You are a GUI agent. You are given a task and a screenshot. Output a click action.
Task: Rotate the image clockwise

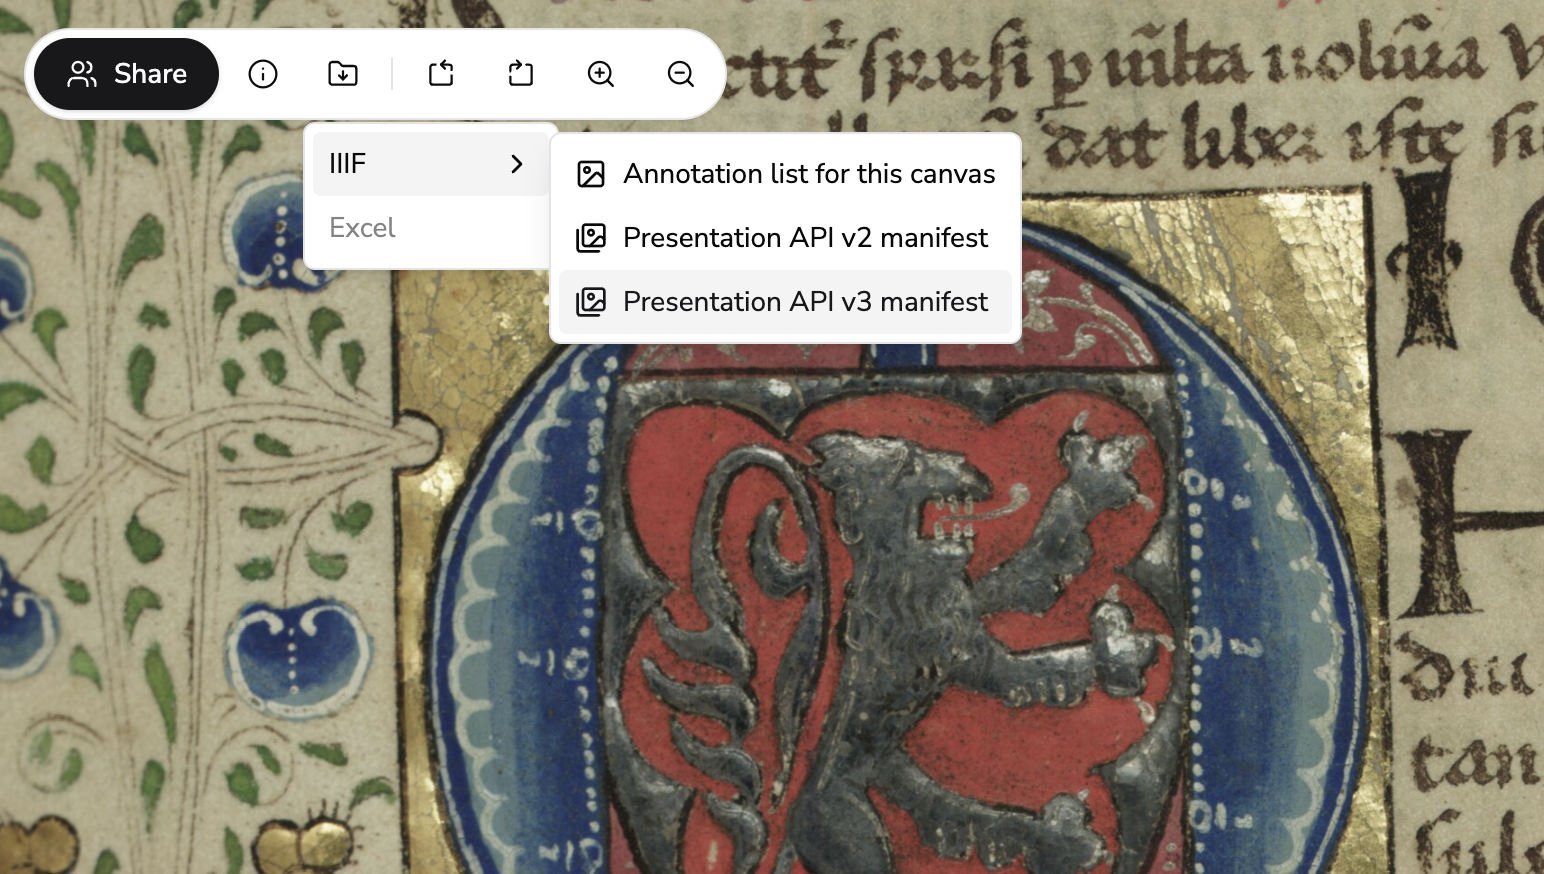point(521,74)
